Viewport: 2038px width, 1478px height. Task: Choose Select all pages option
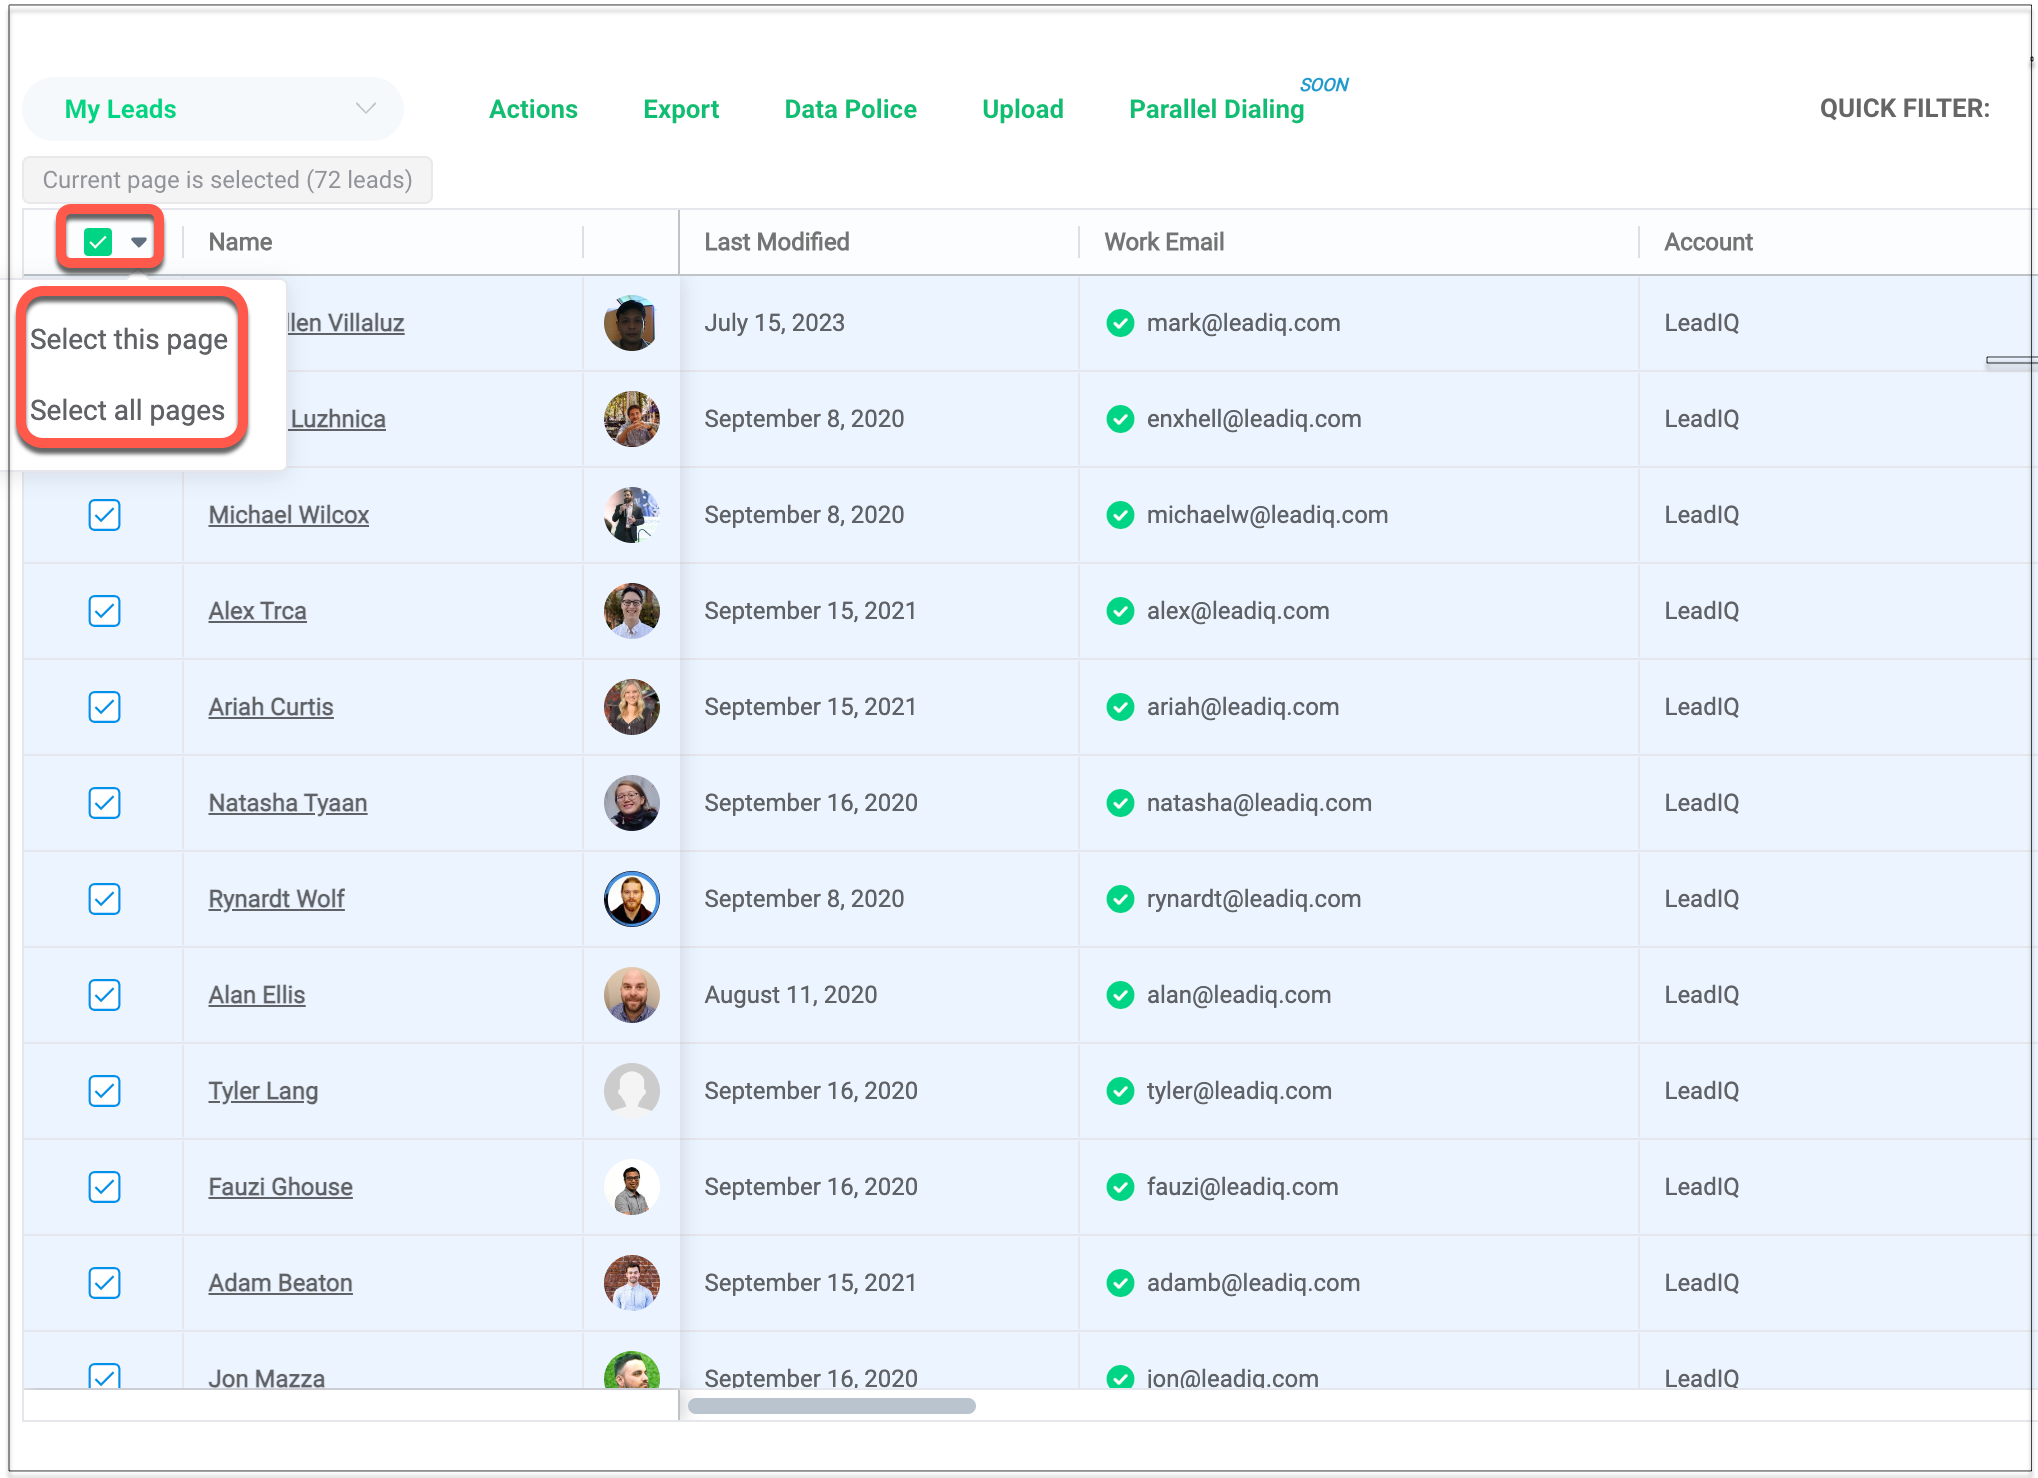pos(127,411)
